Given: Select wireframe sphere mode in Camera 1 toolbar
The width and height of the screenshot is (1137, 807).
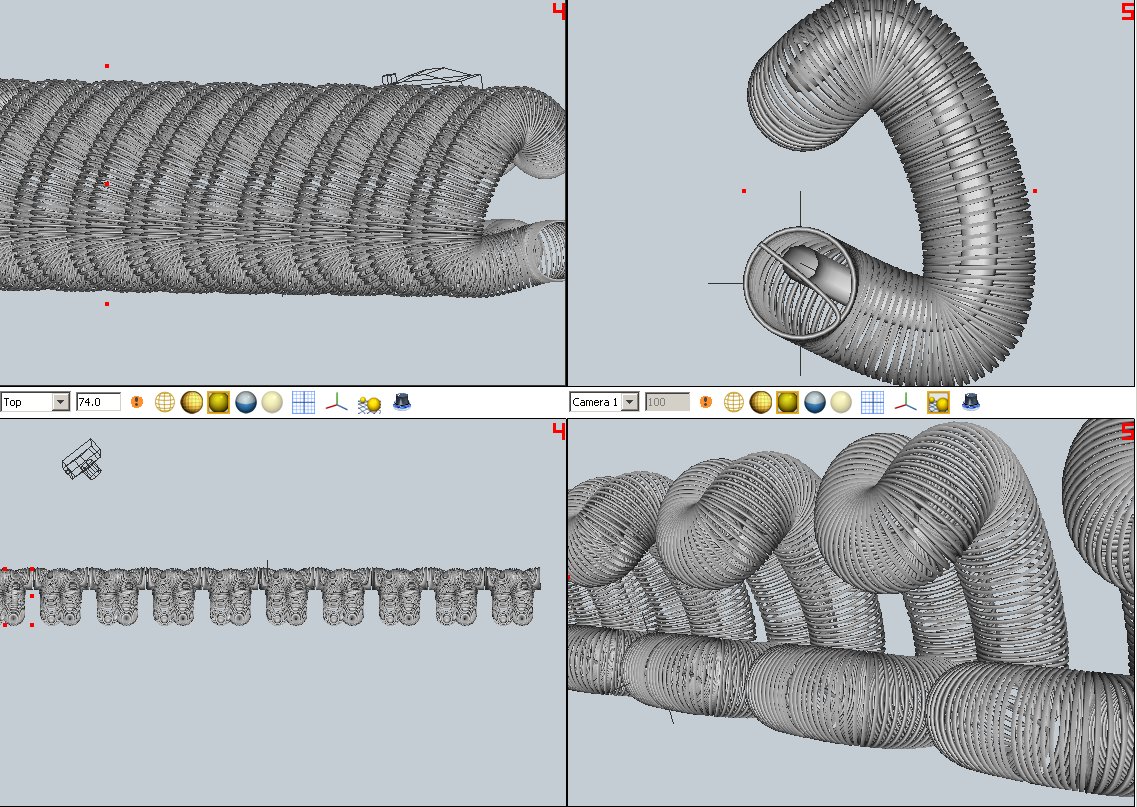Looking at the screenshot, I should (x=734, y=402).
